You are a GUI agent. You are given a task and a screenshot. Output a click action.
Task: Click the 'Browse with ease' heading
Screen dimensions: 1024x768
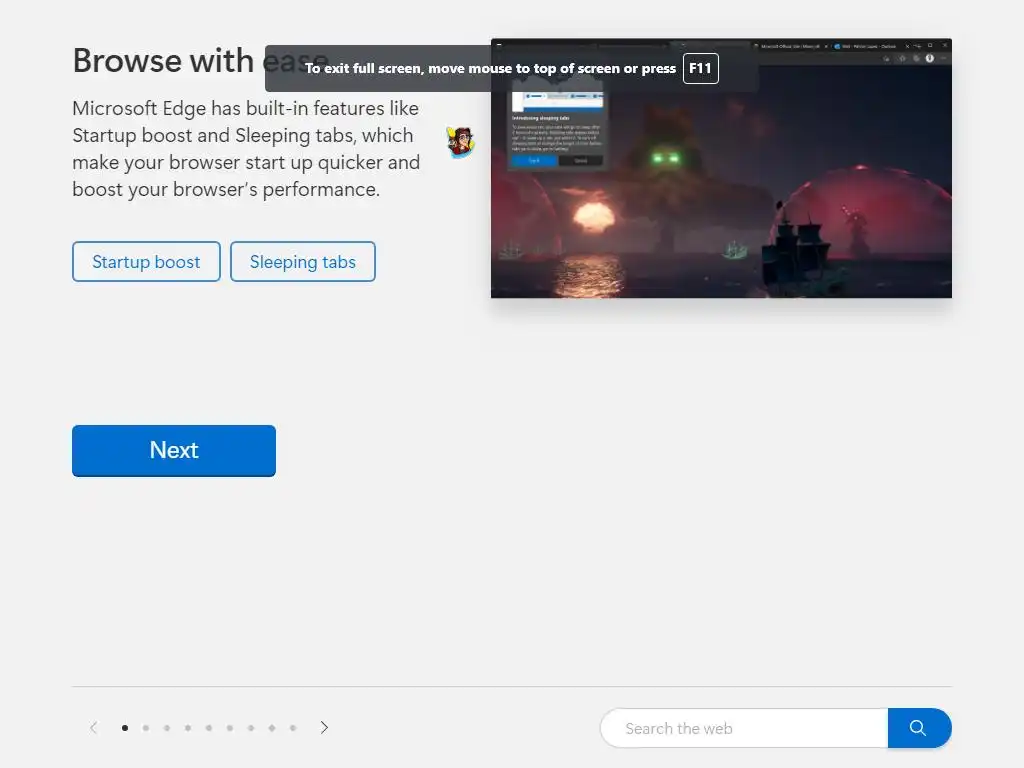click(200, 61)
